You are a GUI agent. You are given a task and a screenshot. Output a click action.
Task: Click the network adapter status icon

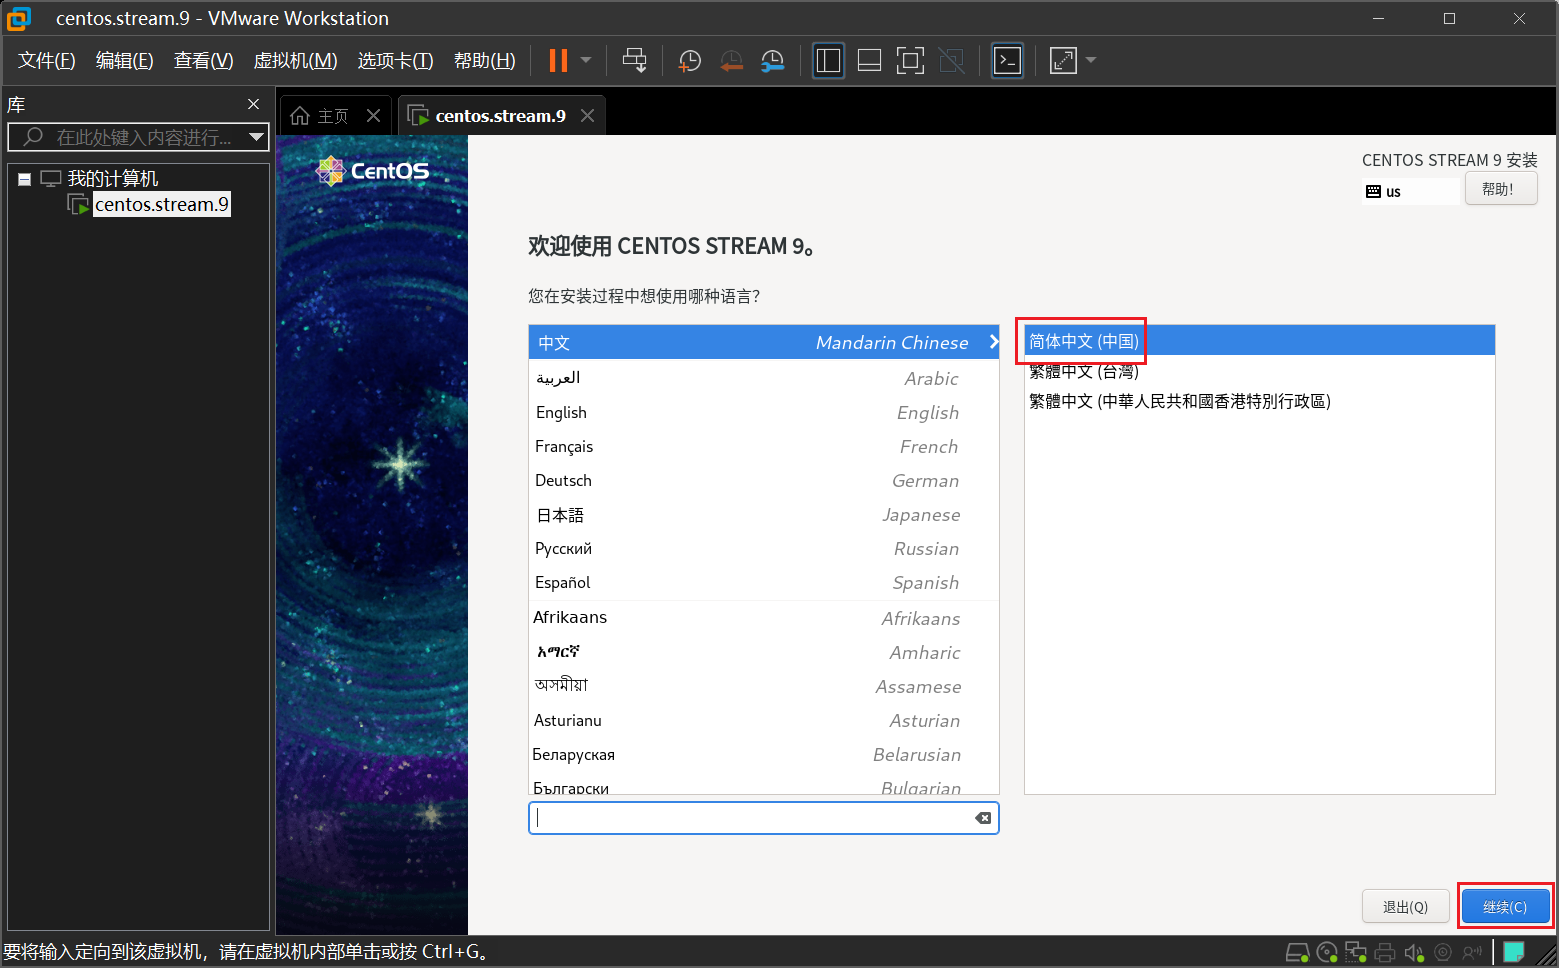coord(1356,952)
